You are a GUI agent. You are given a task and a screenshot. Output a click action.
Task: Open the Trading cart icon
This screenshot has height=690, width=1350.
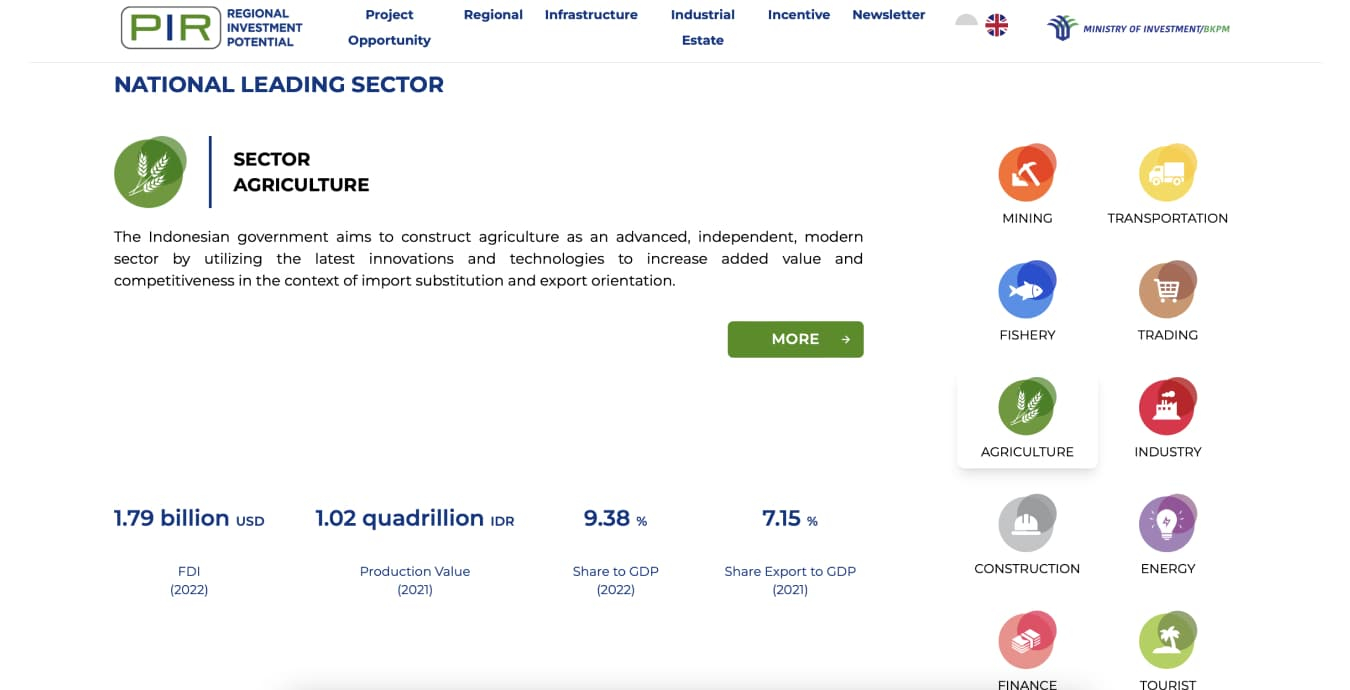1167,291
